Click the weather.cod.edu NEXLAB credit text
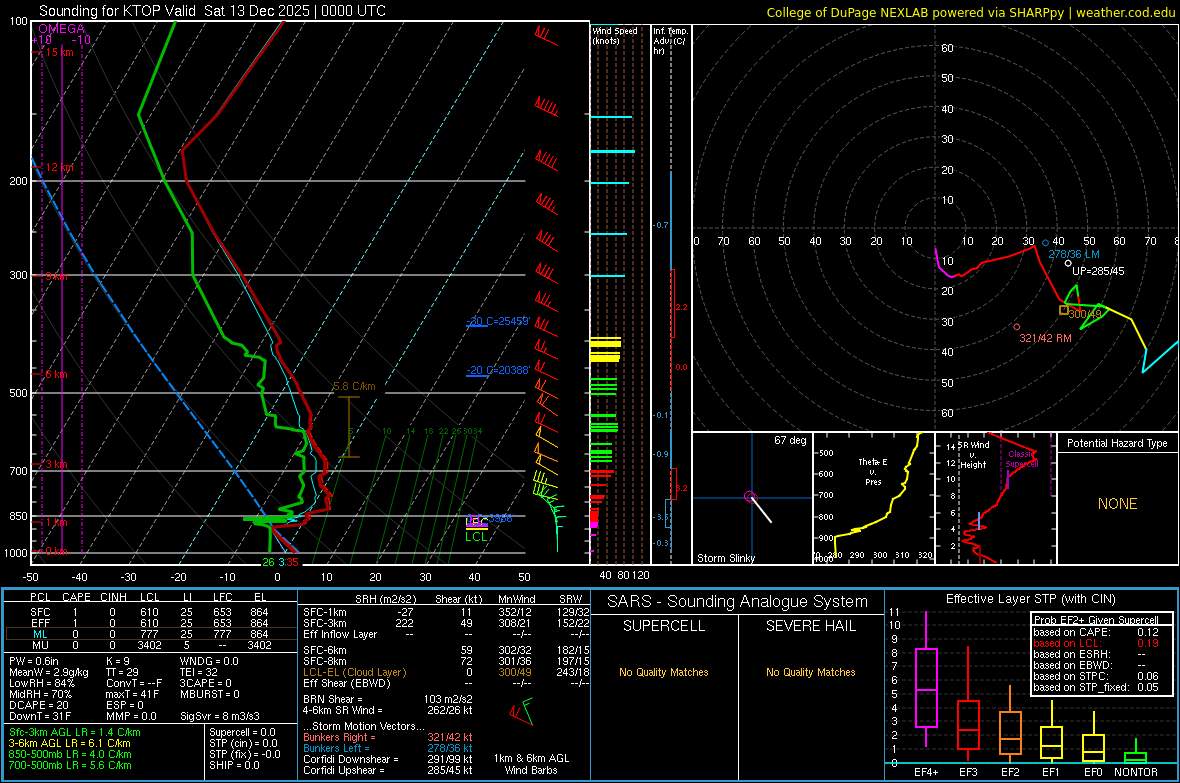Image resolution: width=1180 pixels, height=783 pixels. pyautogui.click(x=970, y=12)
